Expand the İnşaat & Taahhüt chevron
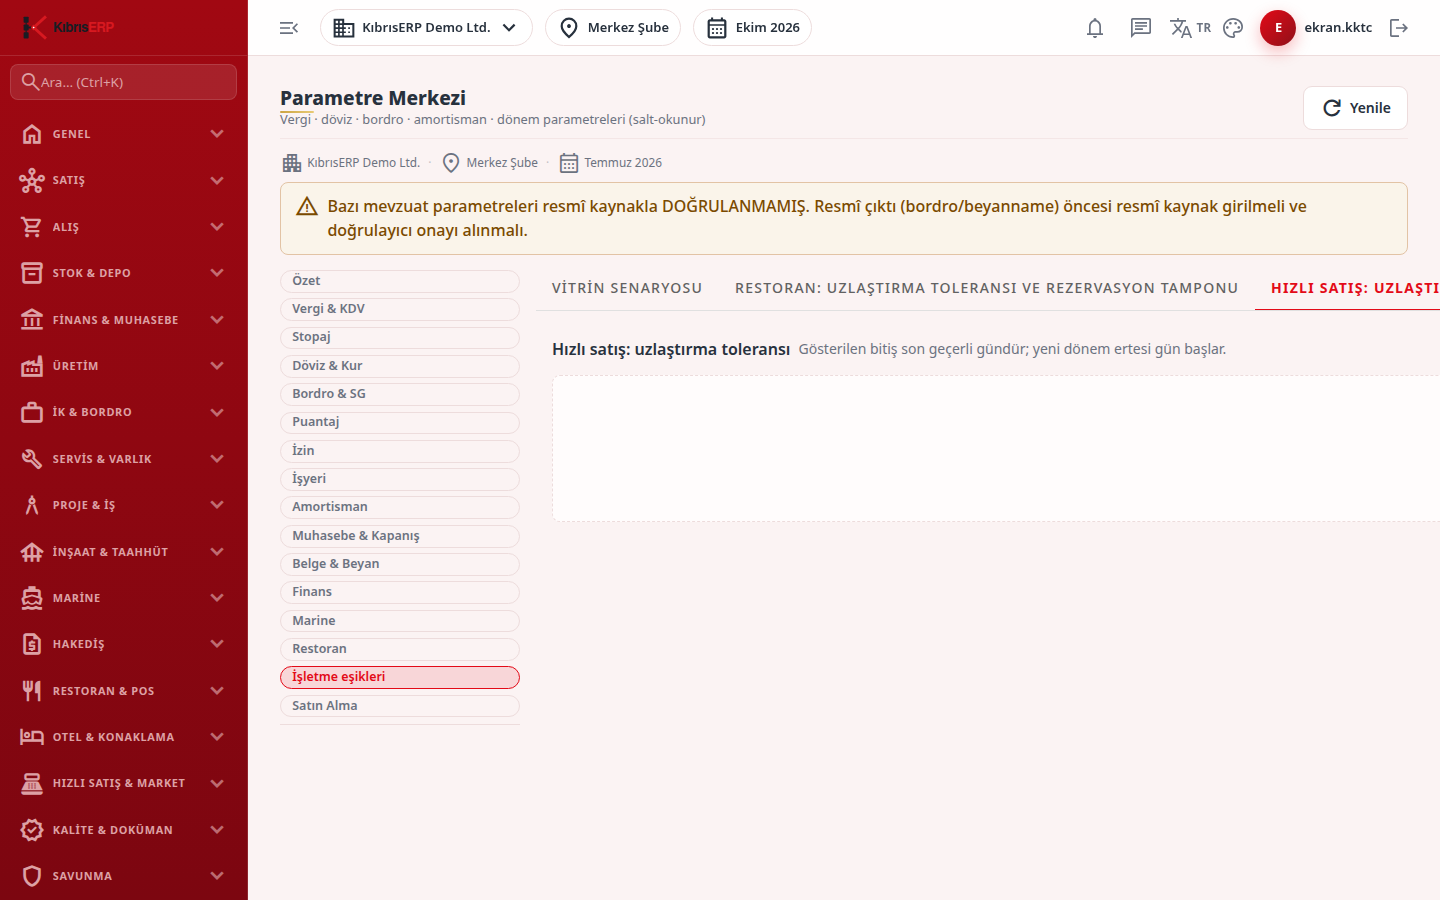This screenshot has height=900, width=1440. pos(217,552)
